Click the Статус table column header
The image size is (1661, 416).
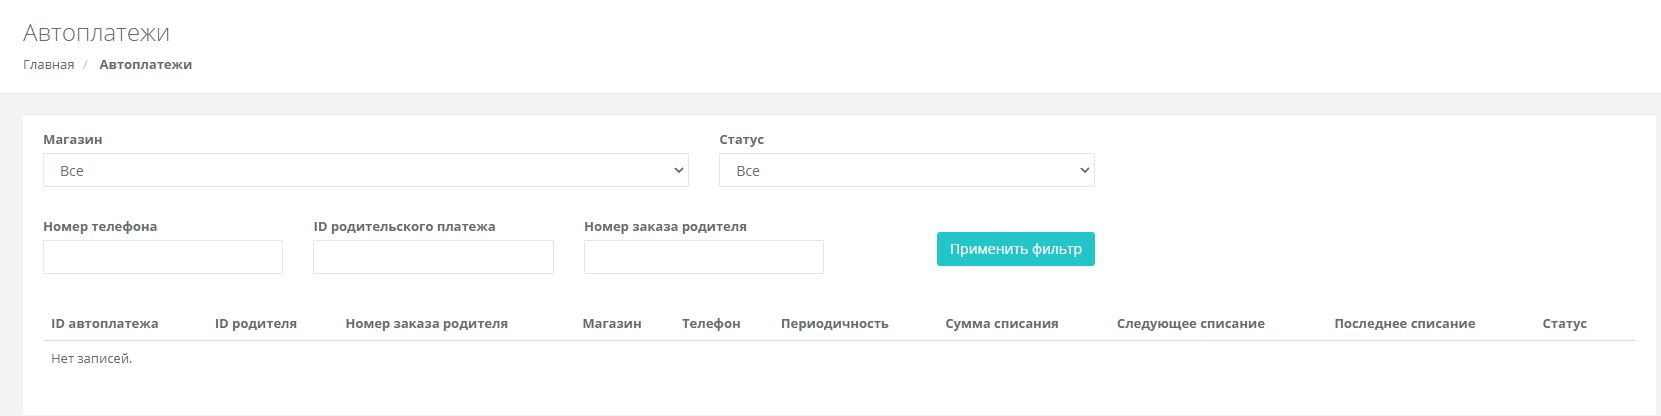(1564, 324)
